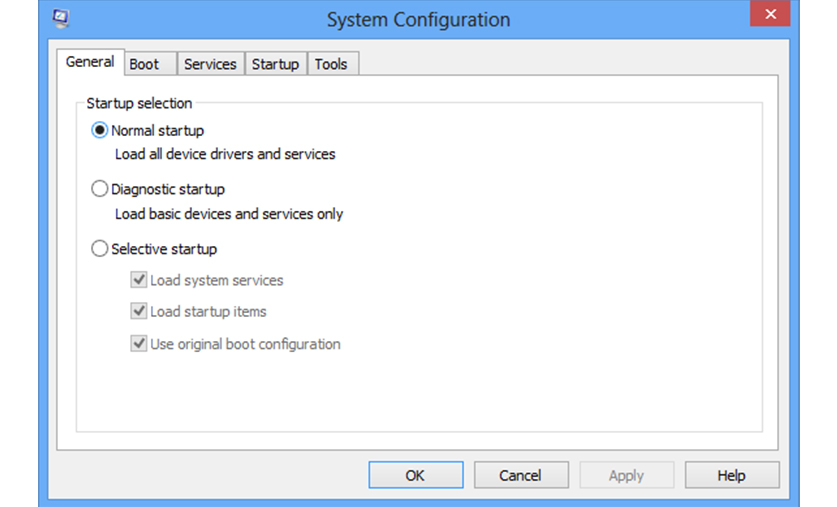
Task: Toggle the Load system services checkbox
Action: (x=139, y=281)
